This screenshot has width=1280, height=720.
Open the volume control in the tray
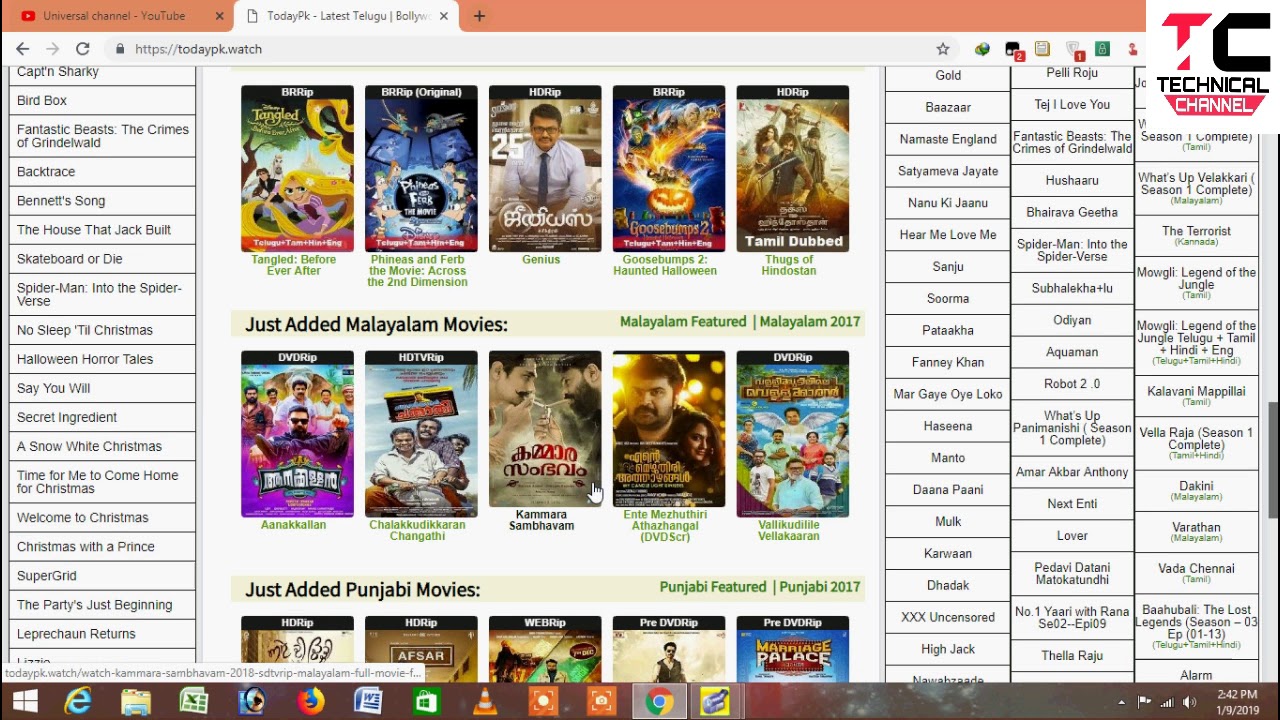[1187, 702]
